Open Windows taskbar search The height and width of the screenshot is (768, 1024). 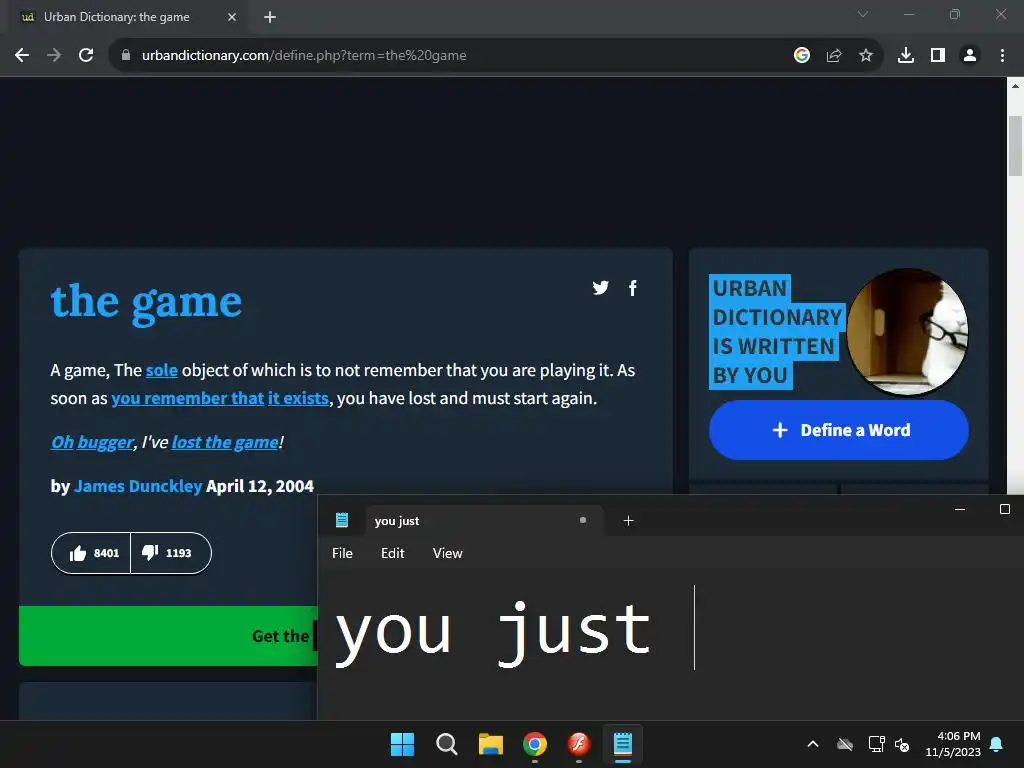[447, 744]
